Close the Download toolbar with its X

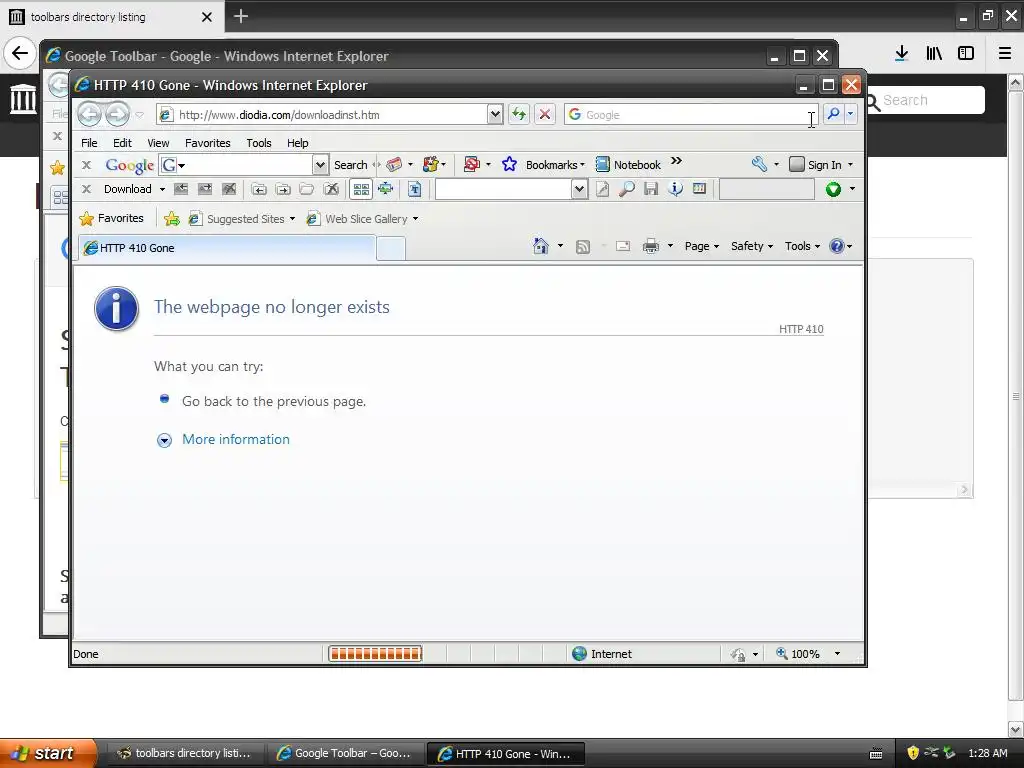pos(86,189)
